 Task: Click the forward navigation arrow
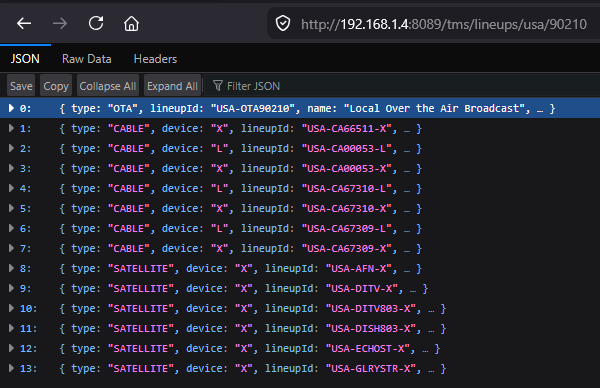tap(60, 24)
